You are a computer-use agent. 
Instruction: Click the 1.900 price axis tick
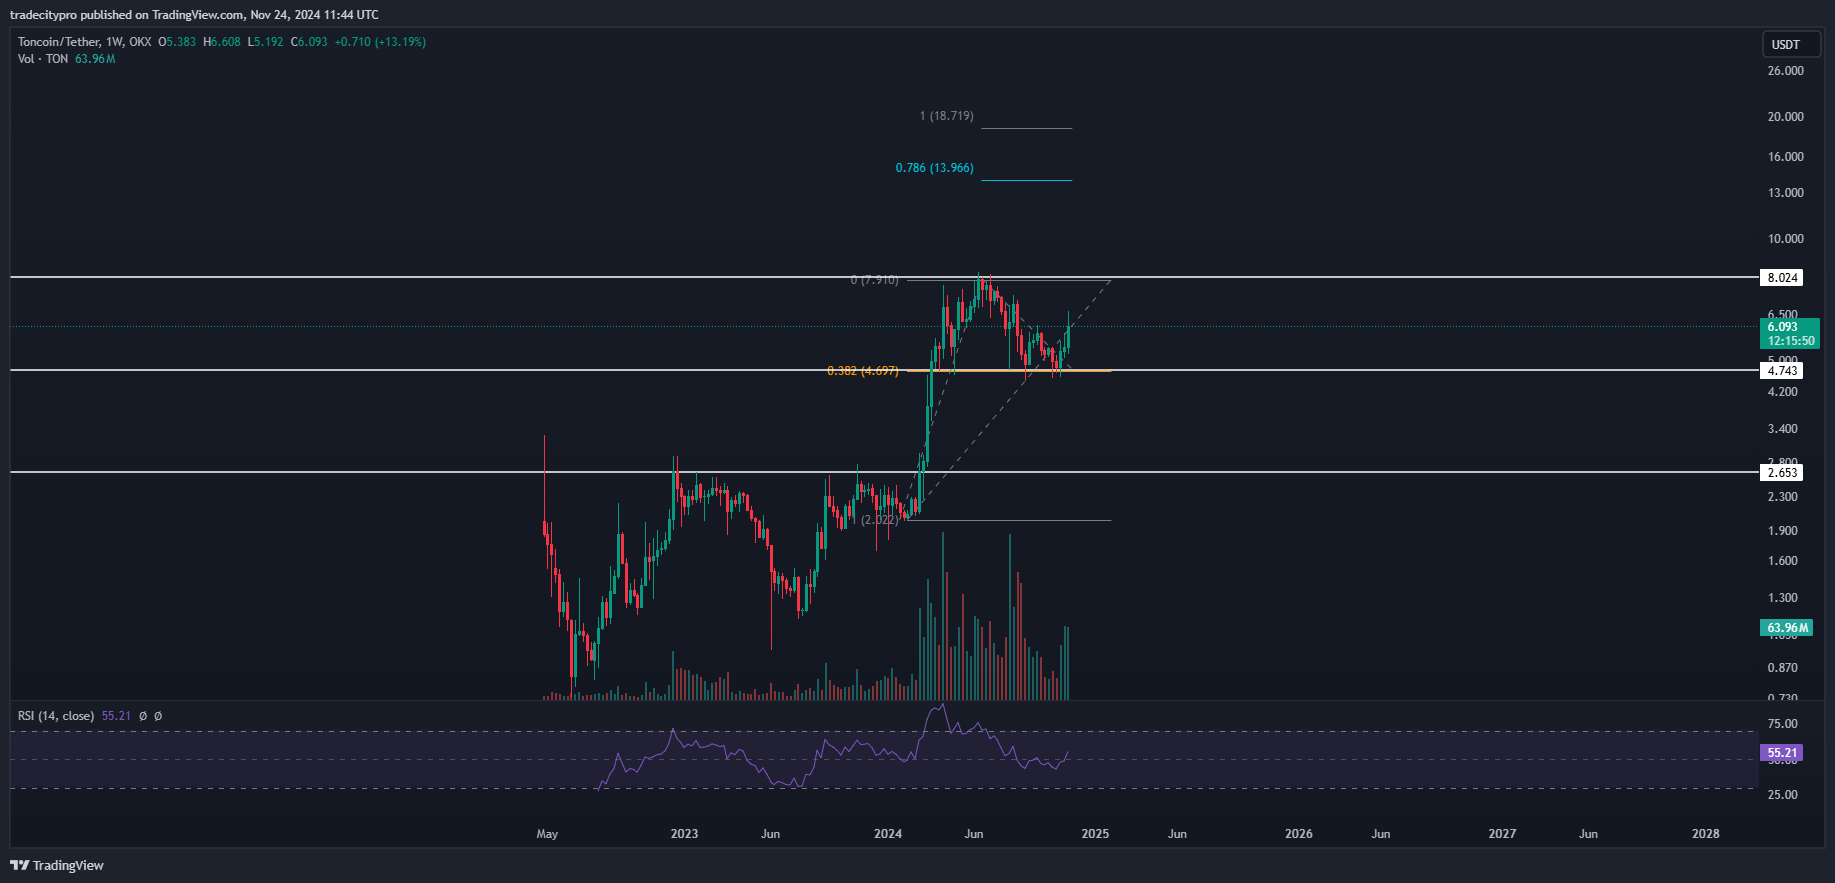click(1783, 531)
